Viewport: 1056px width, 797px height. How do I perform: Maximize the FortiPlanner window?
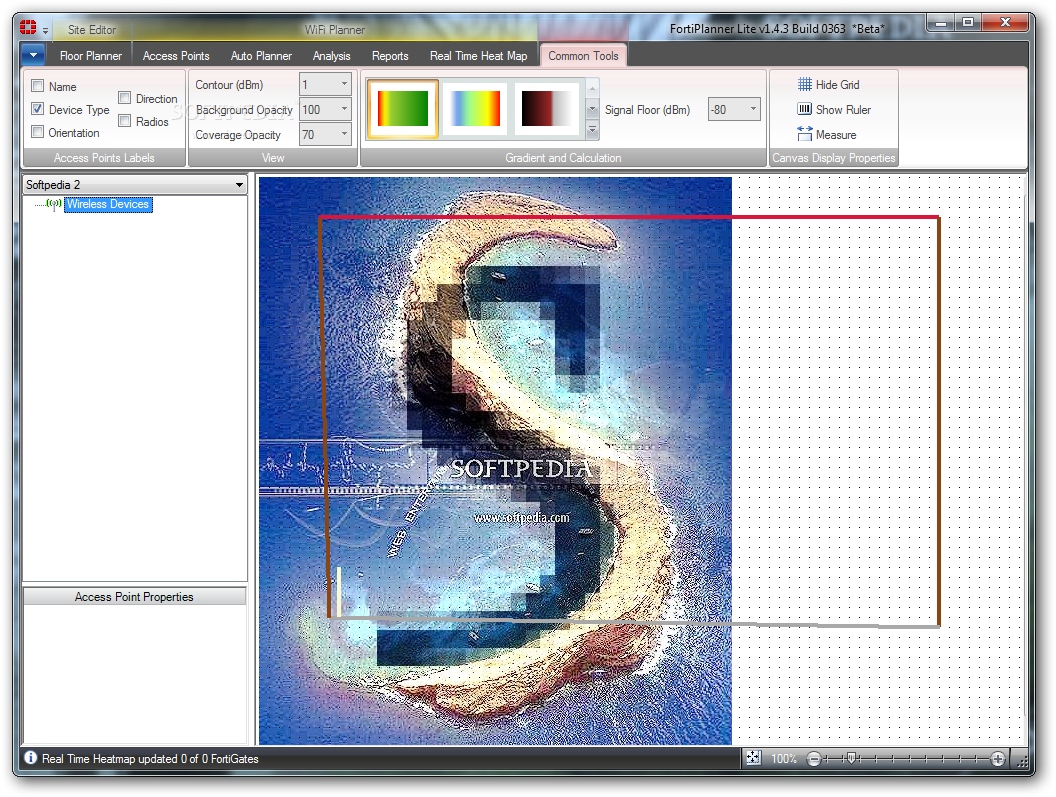coord(968,23)
